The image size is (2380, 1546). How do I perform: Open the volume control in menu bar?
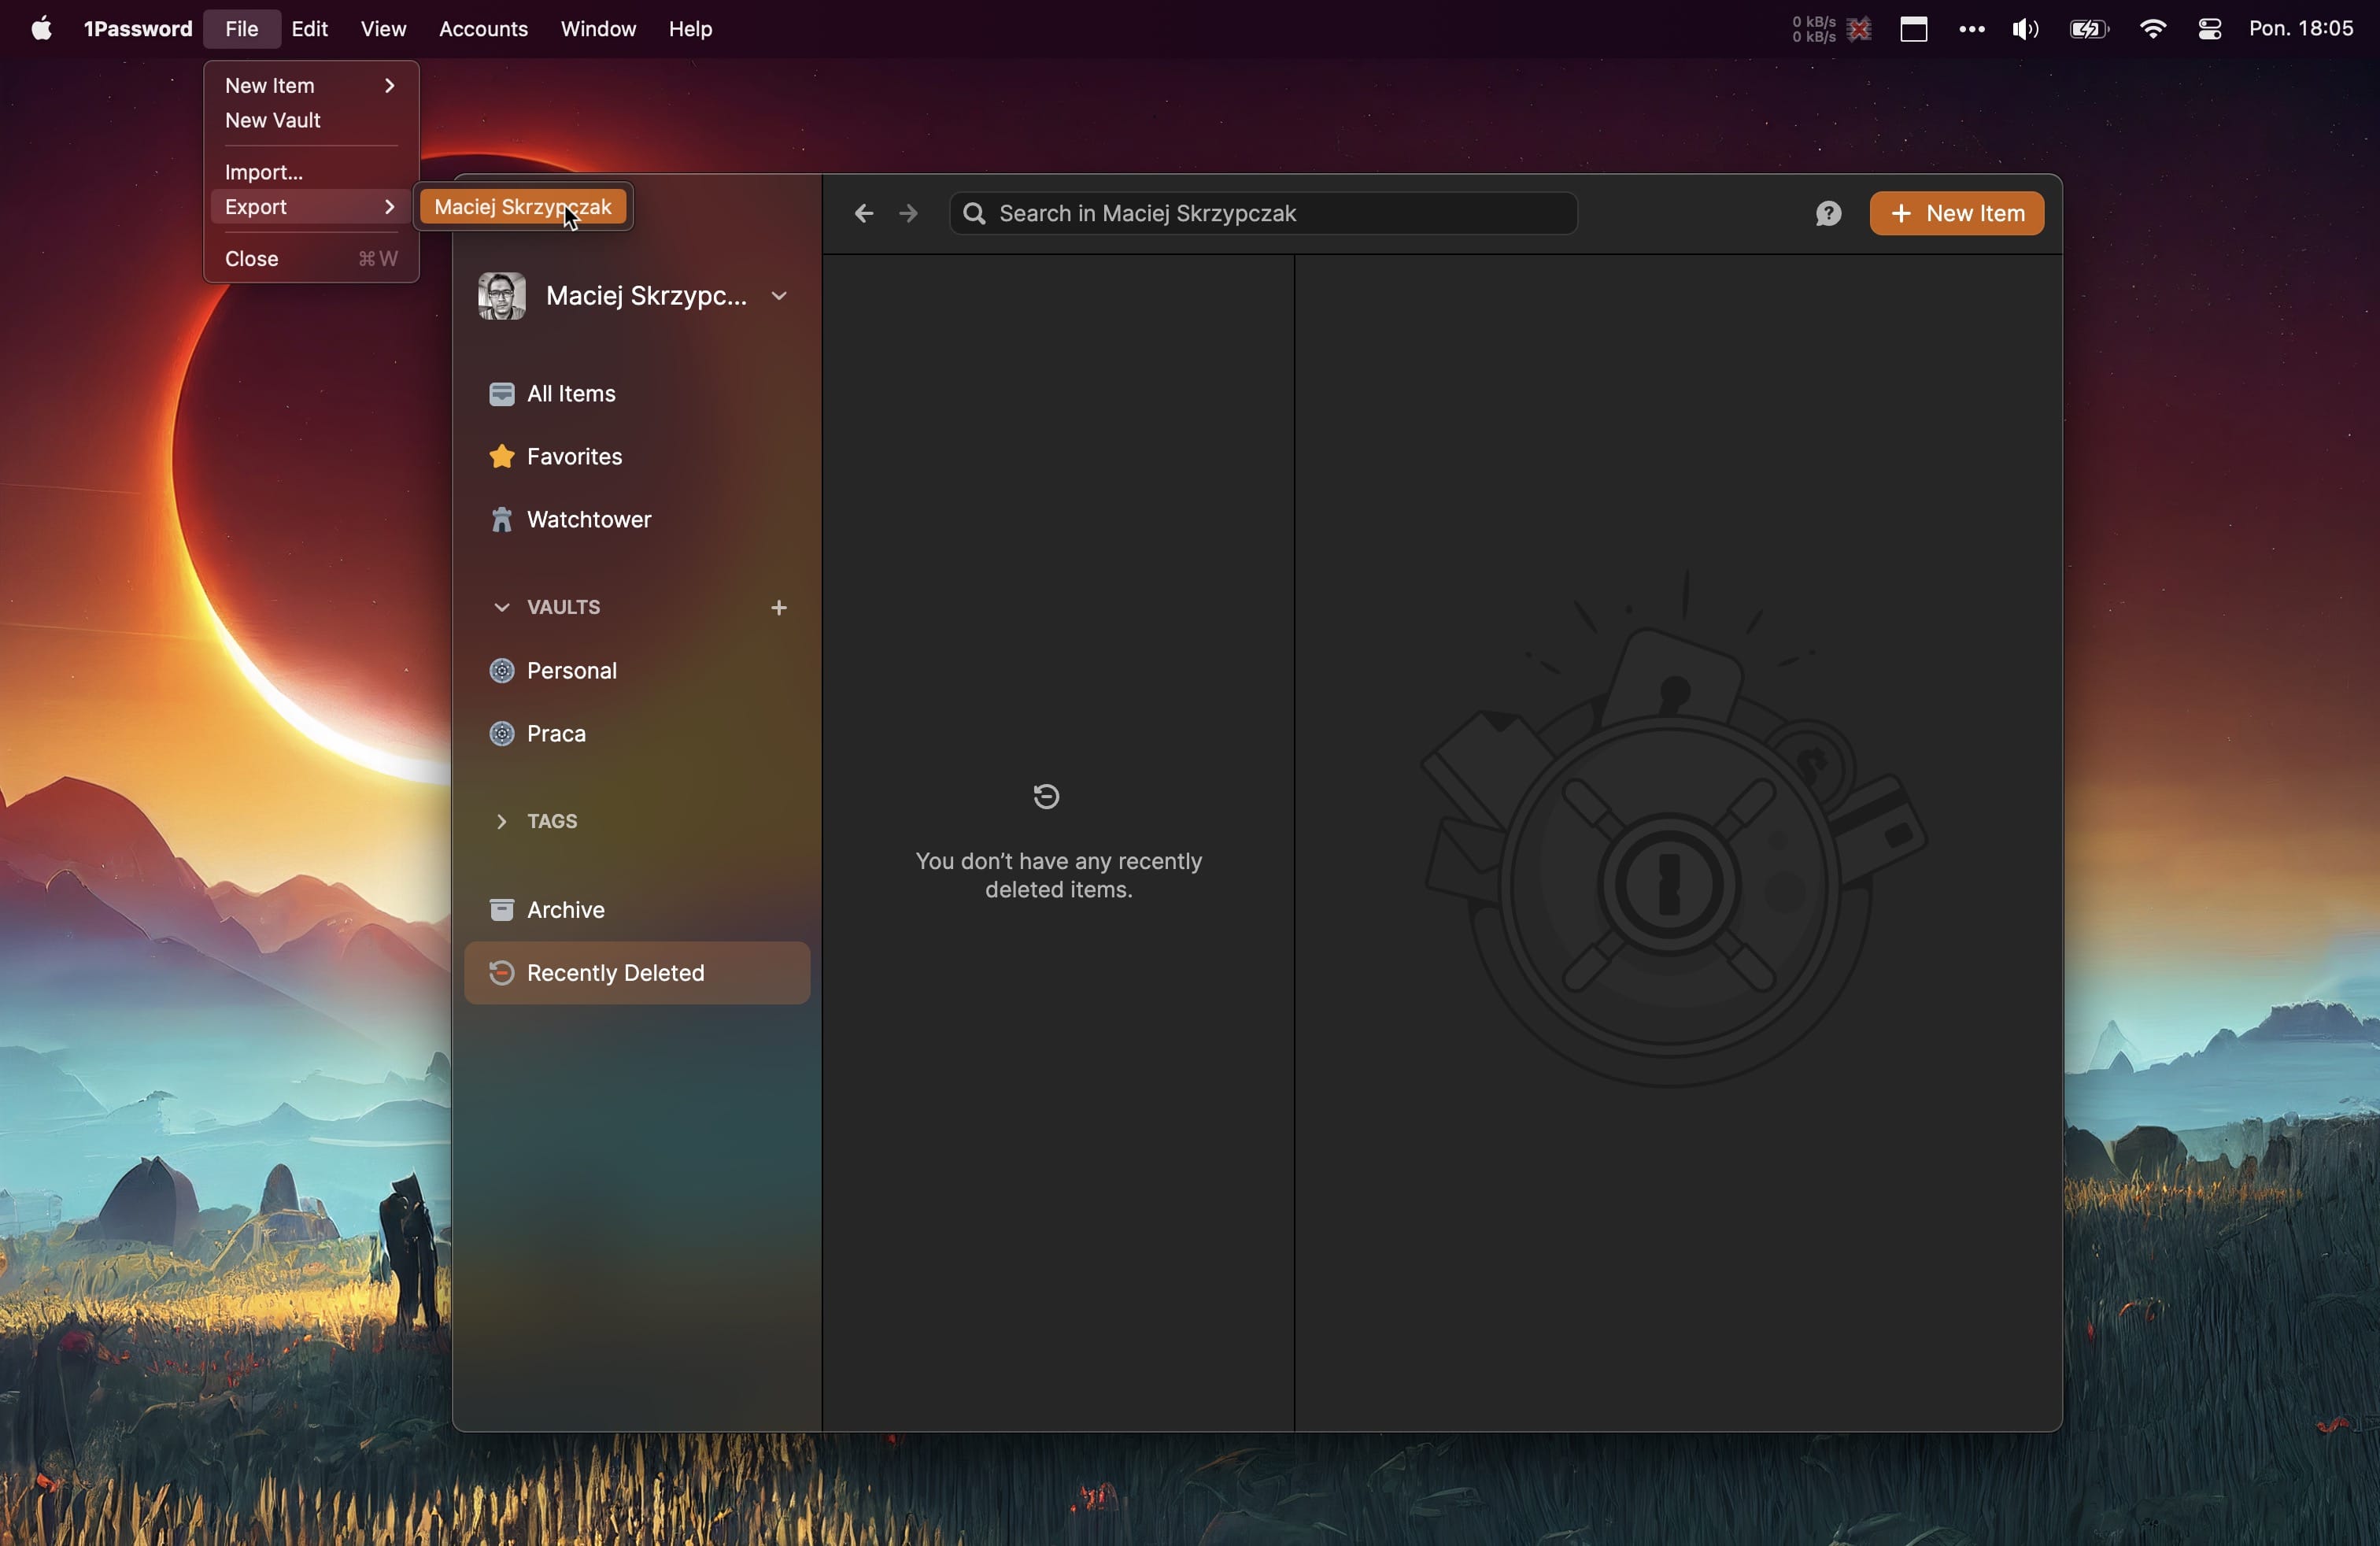coord(2027,29)
